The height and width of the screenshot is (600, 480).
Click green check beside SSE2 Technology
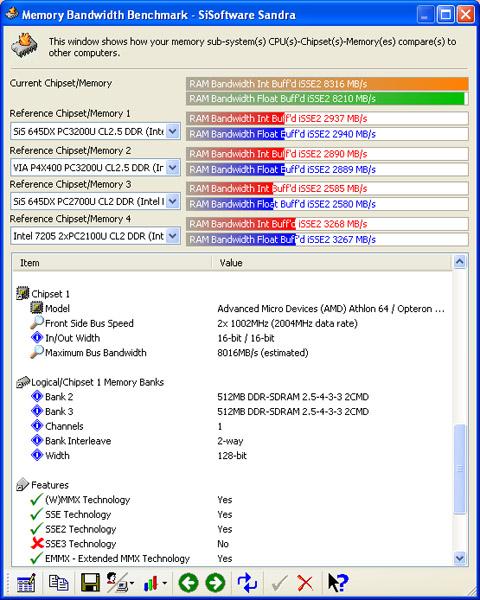(37, 529)
